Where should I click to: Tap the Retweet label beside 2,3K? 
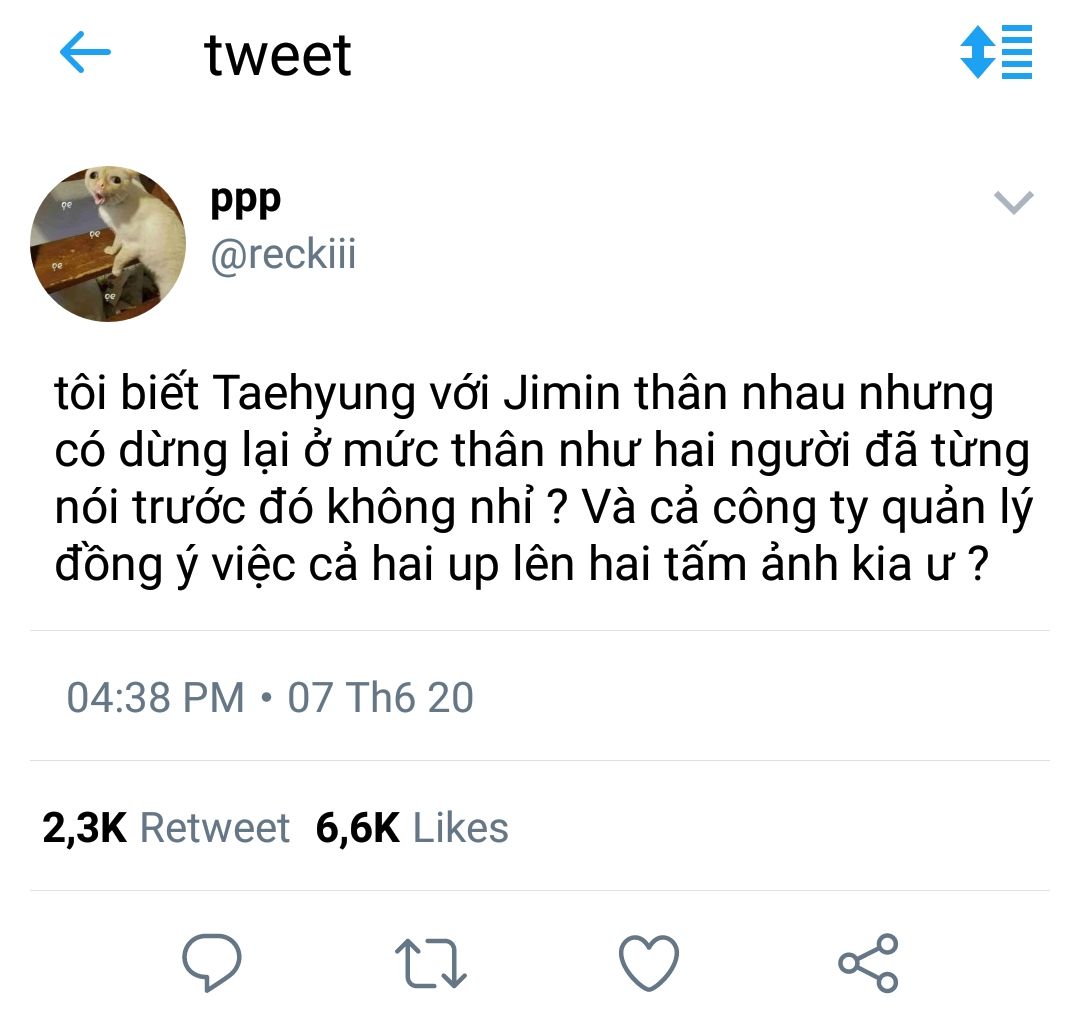[214, 828]
